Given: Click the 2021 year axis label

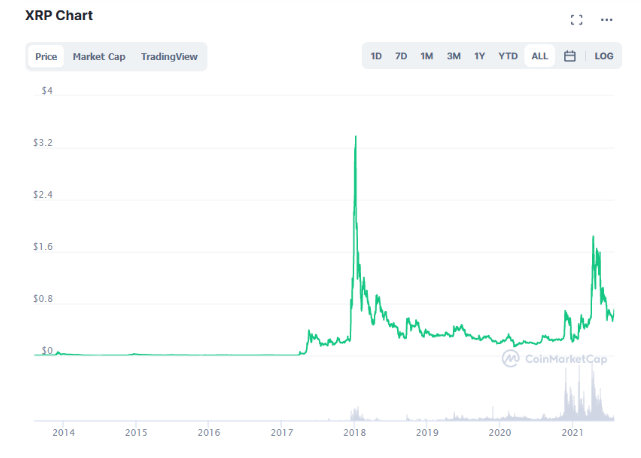Looking at the screenshot, I should click(573, 433).
